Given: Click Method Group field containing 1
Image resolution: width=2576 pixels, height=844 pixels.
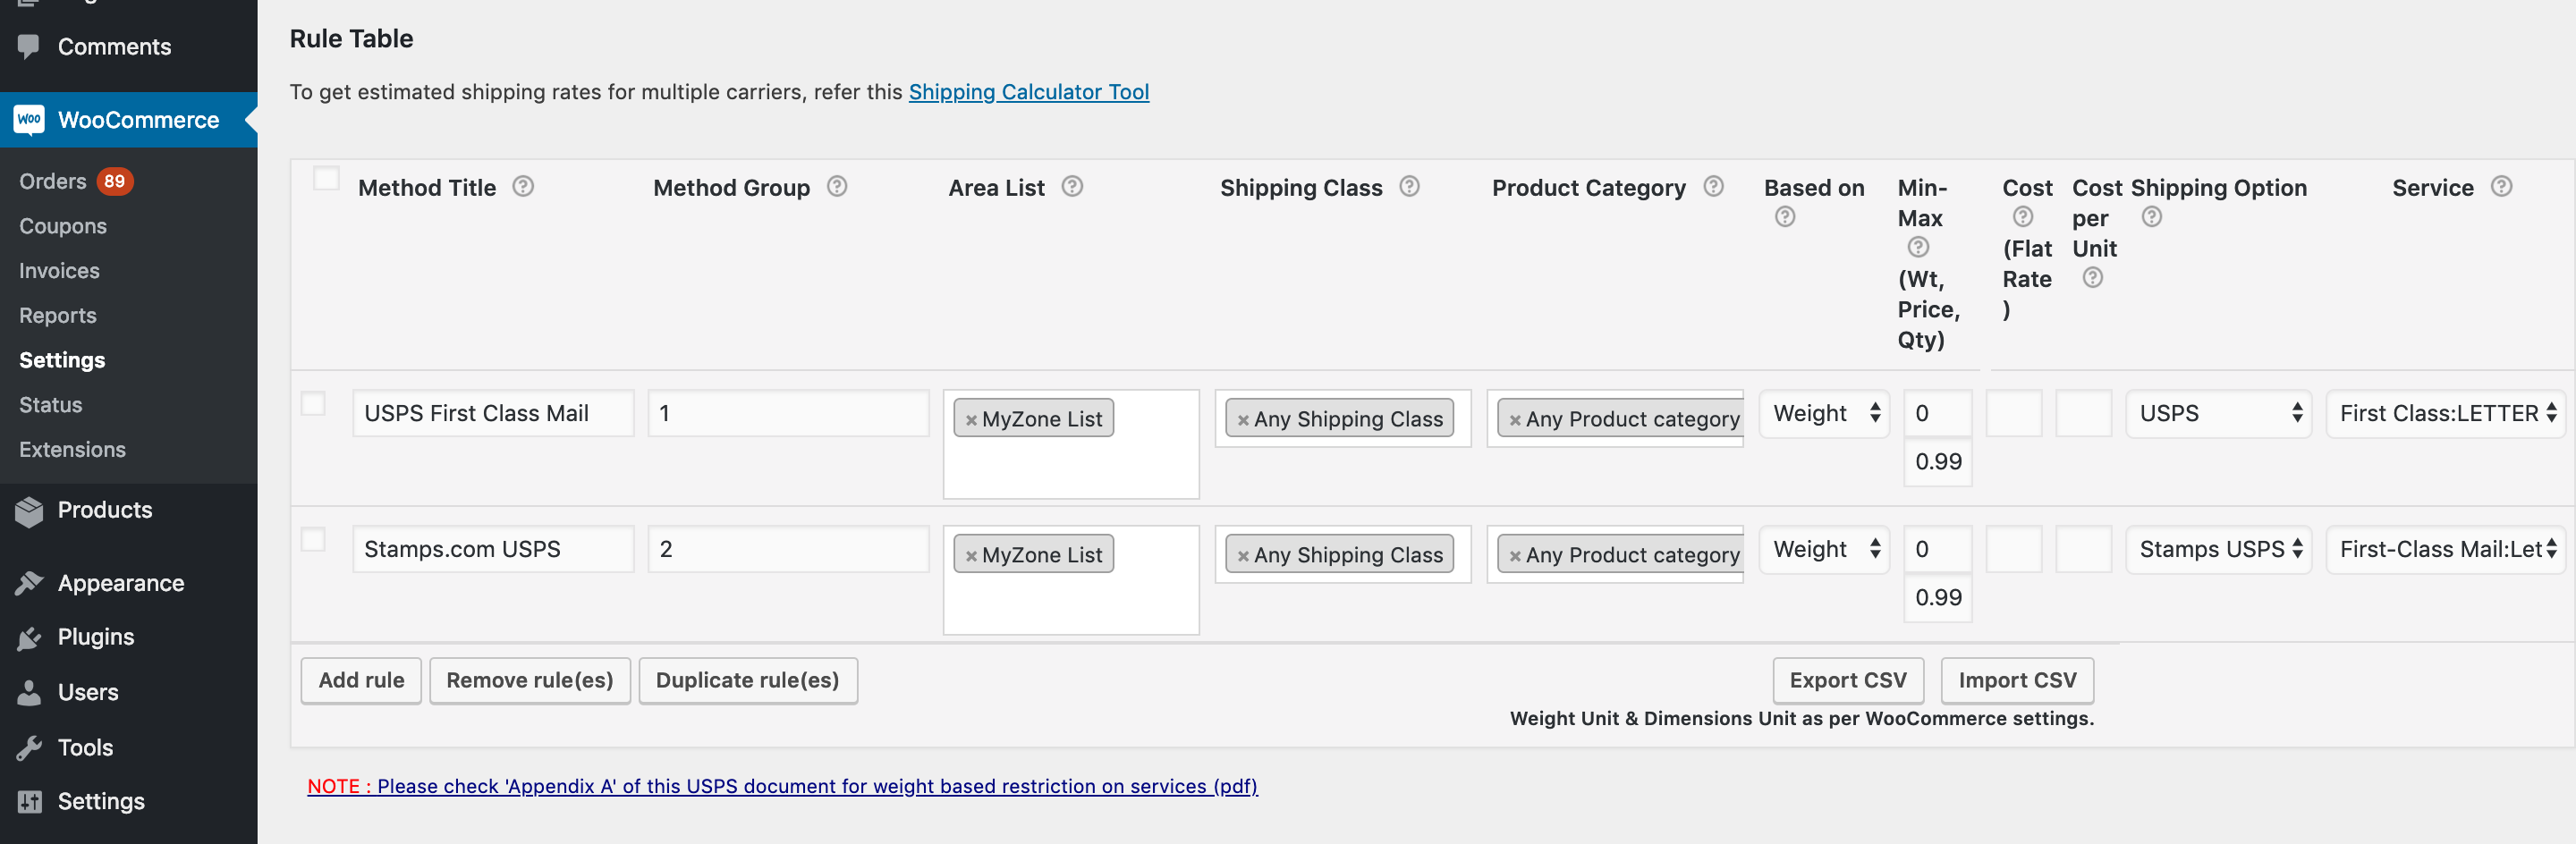Looking at the screenshot, I should click(x=788, y=414).
